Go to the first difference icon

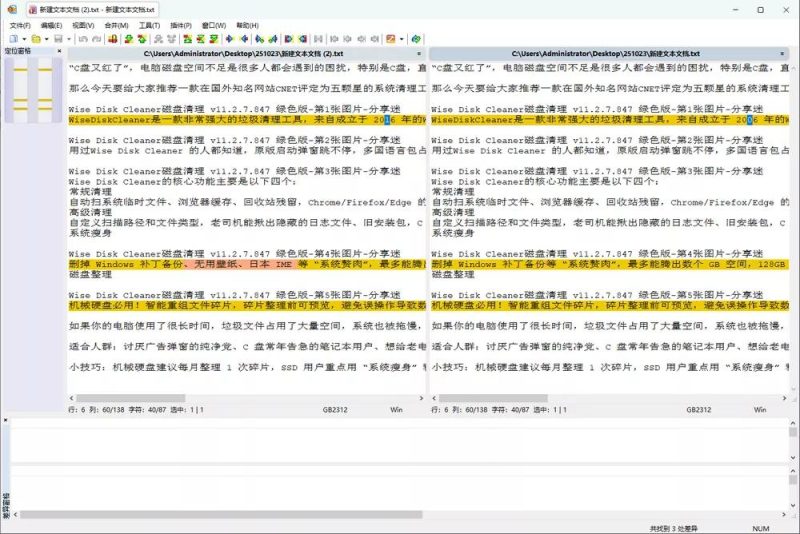(187, 39)
